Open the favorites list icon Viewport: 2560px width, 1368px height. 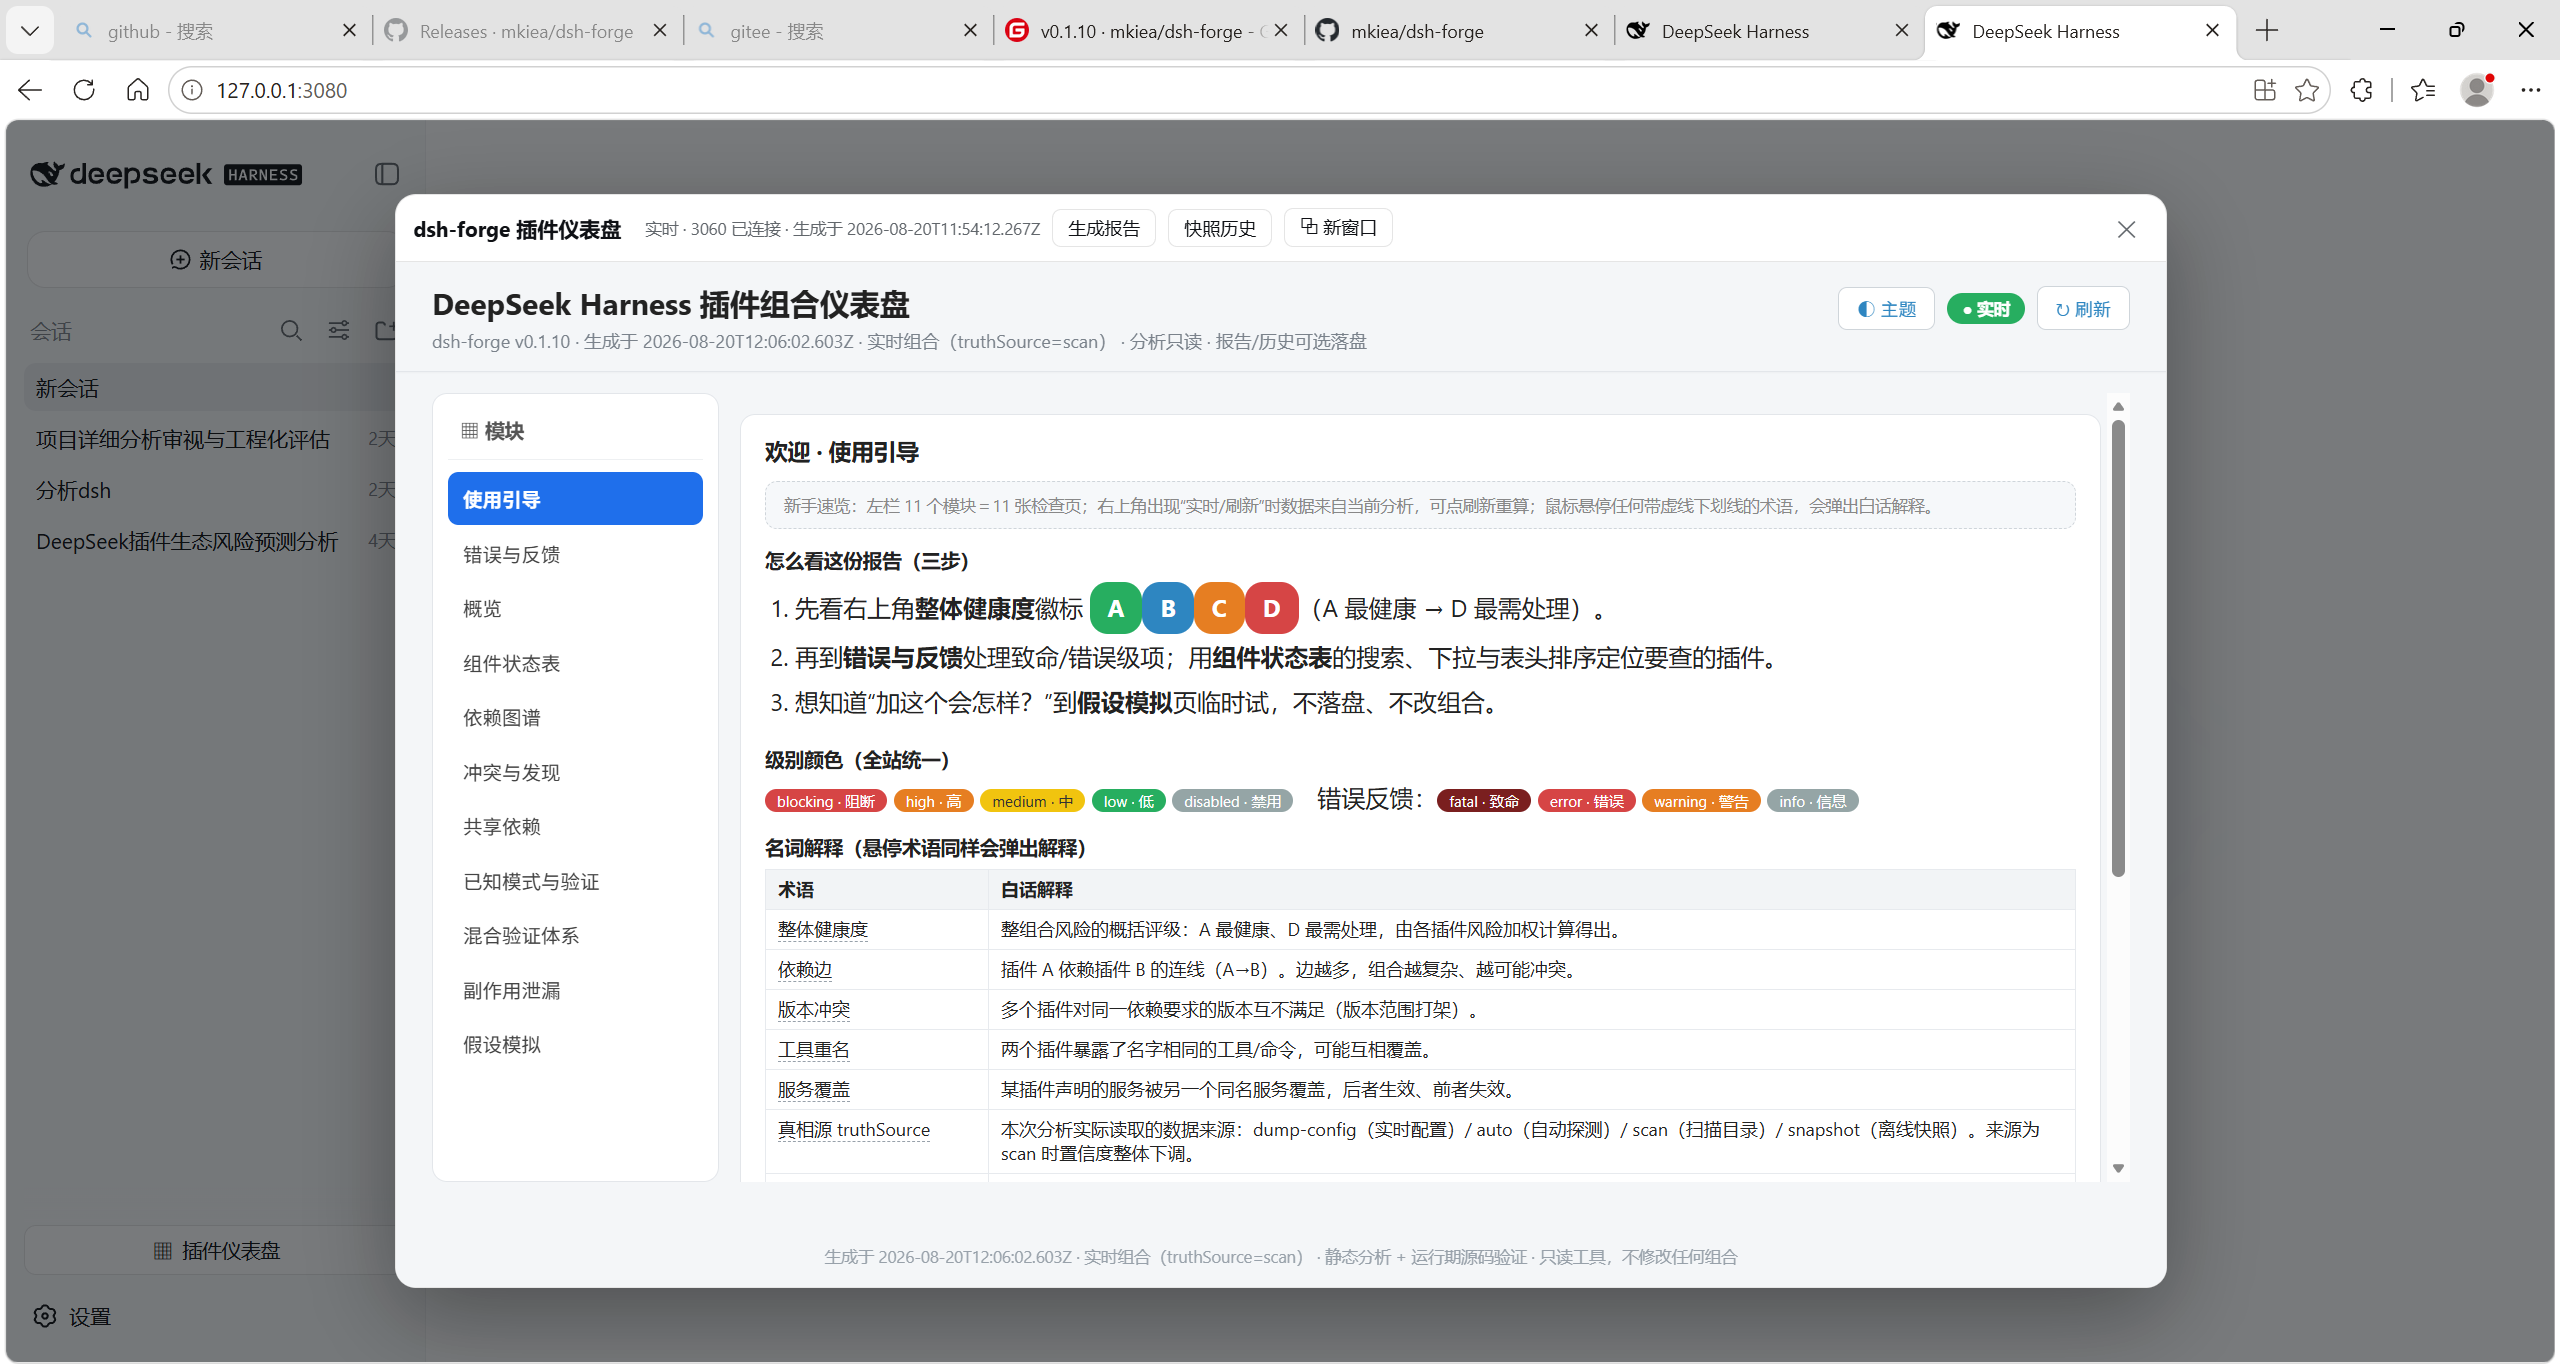[x=2422, y=90]
